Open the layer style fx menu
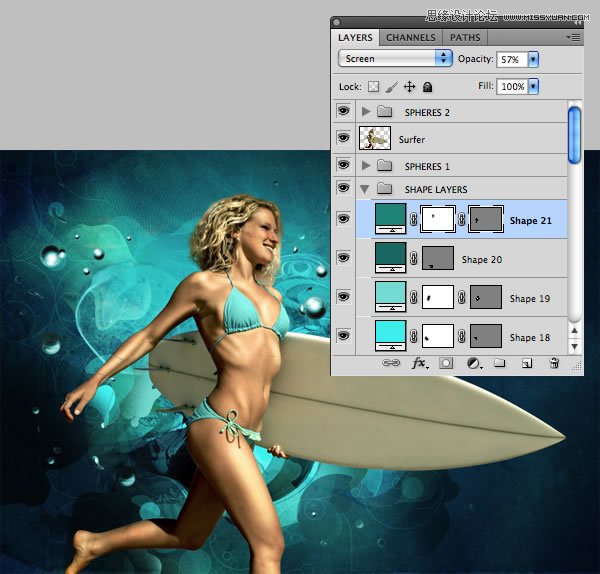600x574 pixels. [419, 364]
